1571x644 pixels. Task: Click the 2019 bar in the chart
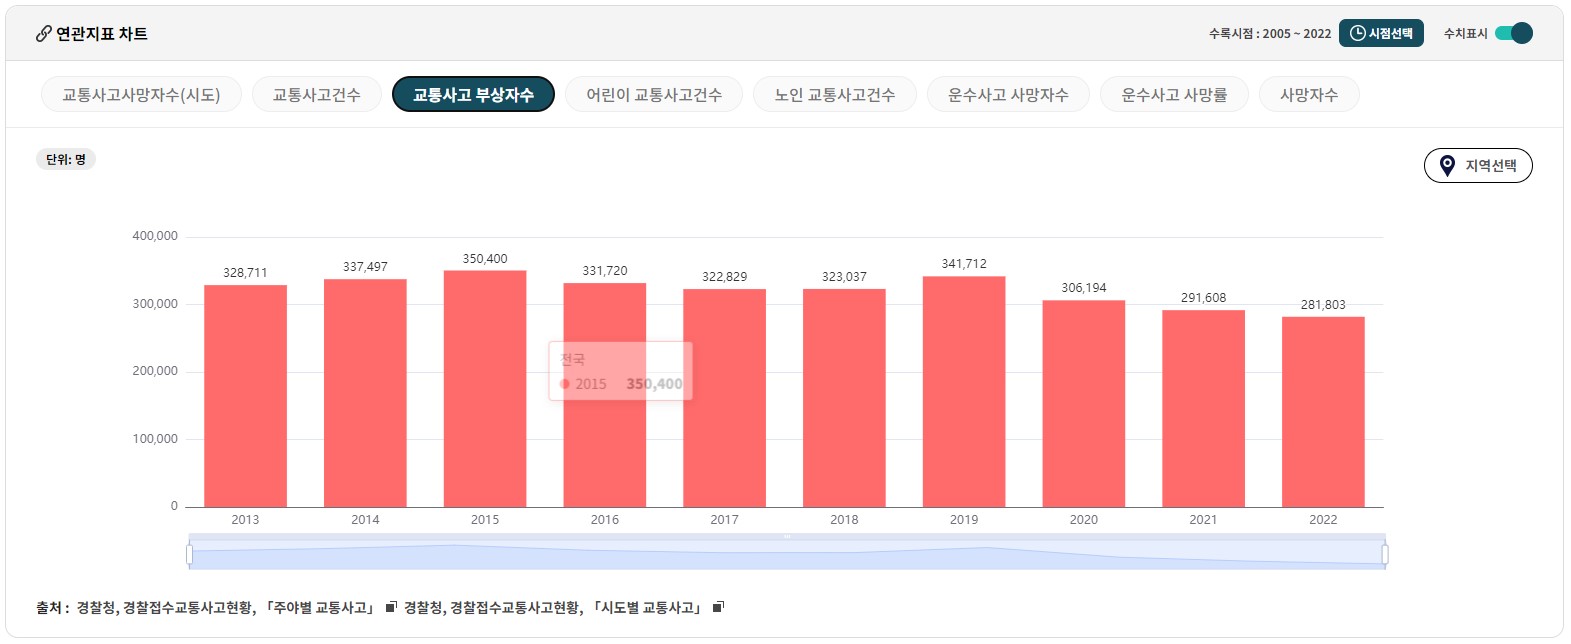964,392
